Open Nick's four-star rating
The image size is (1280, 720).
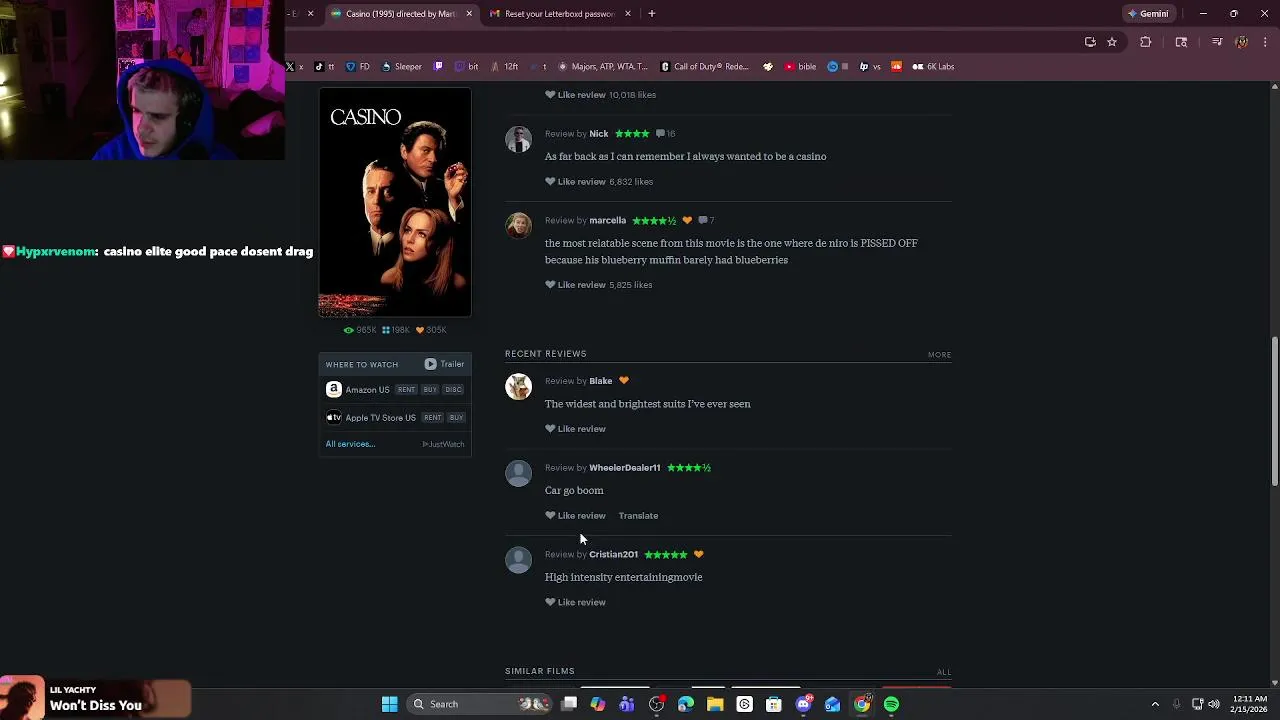coord(632,134)
